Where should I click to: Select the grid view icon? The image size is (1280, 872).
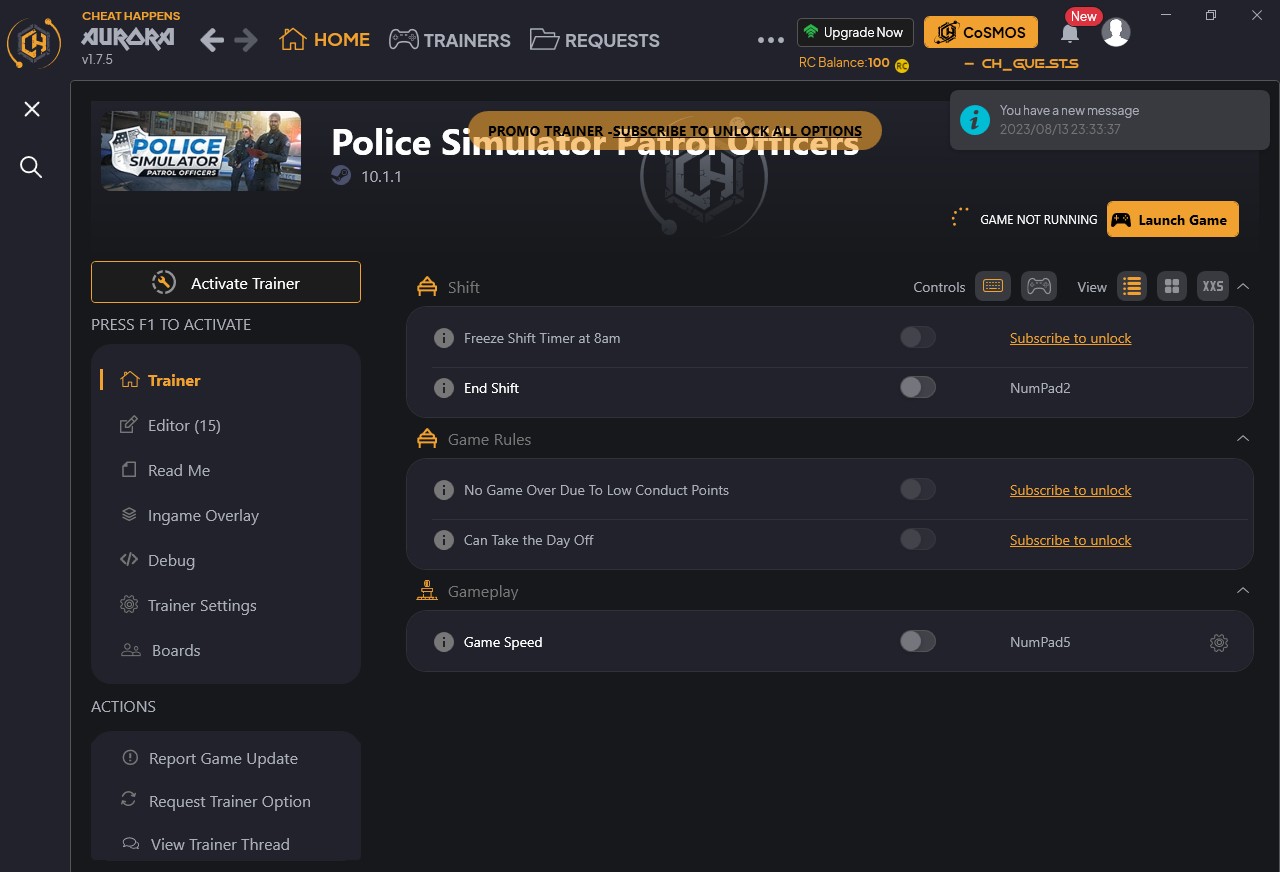tap(1172, 286)
